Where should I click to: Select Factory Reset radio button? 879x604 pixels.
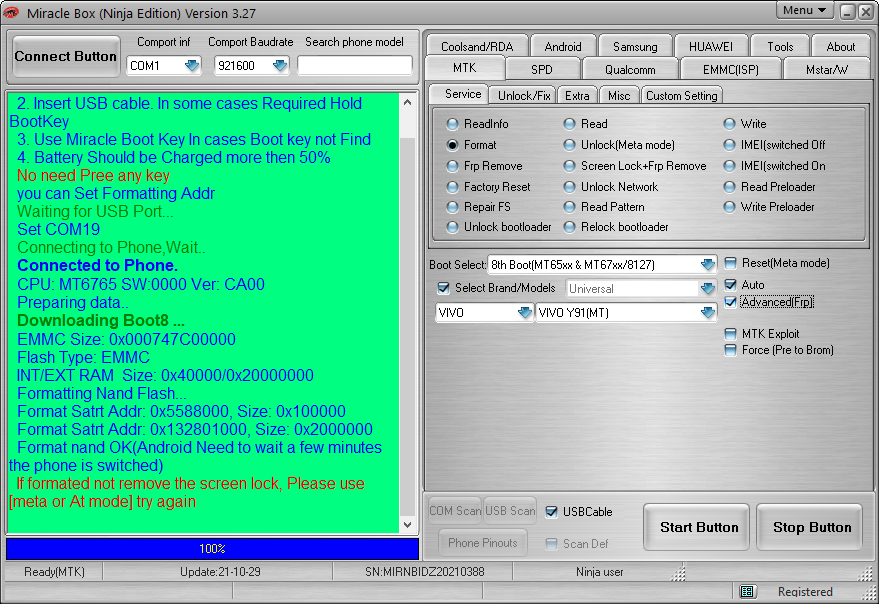(x=452, y=187)
